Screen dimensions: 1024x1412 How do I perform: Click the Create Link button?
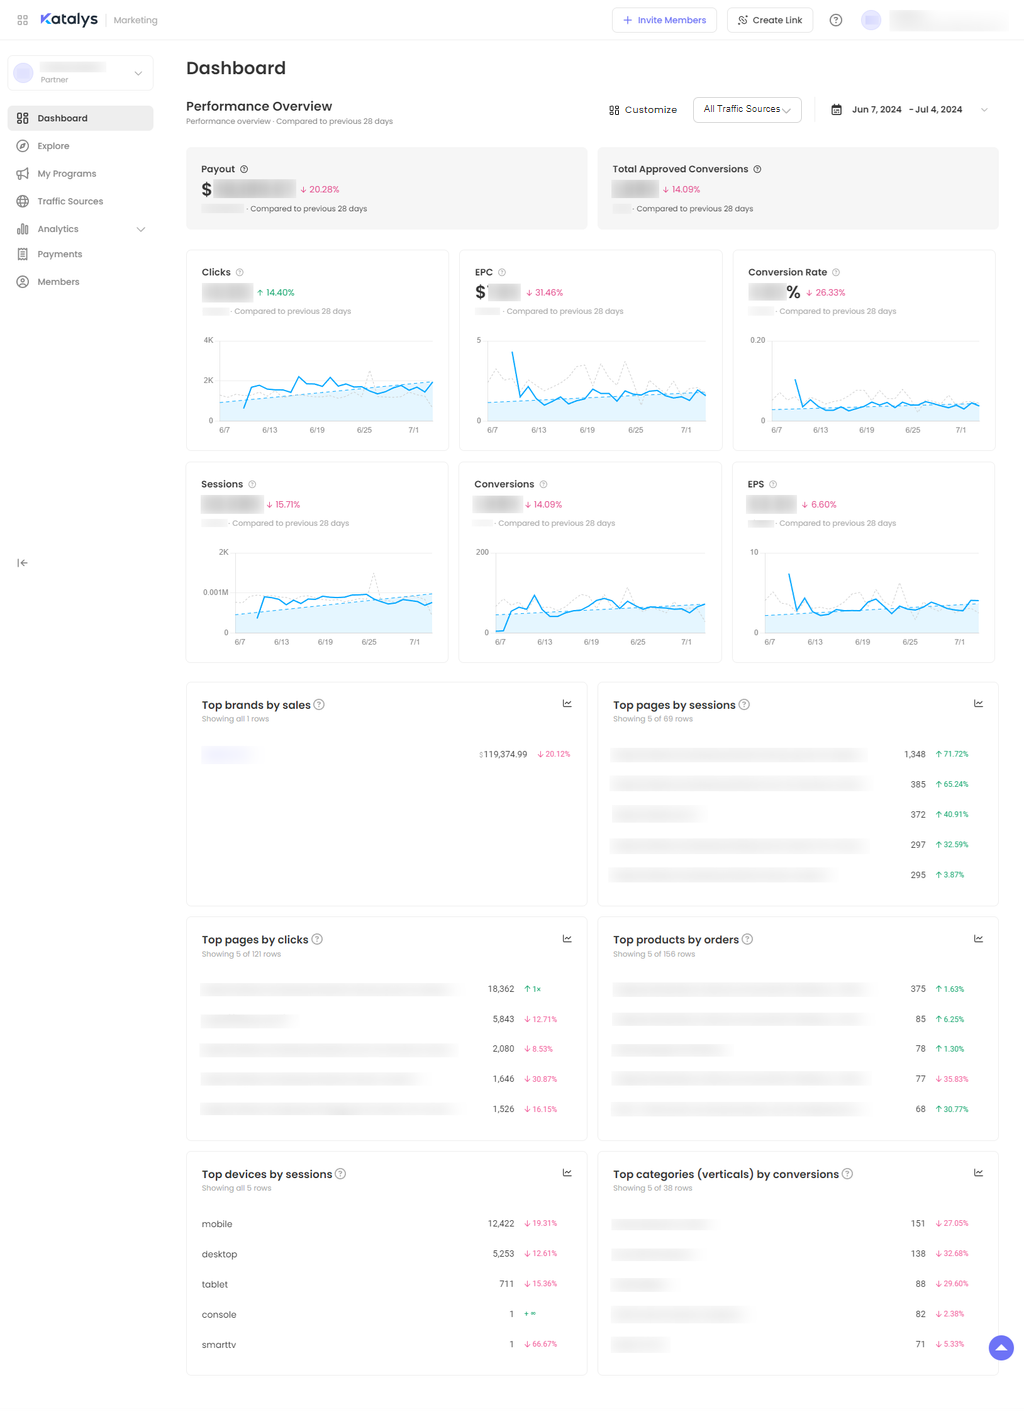[770, 20]
